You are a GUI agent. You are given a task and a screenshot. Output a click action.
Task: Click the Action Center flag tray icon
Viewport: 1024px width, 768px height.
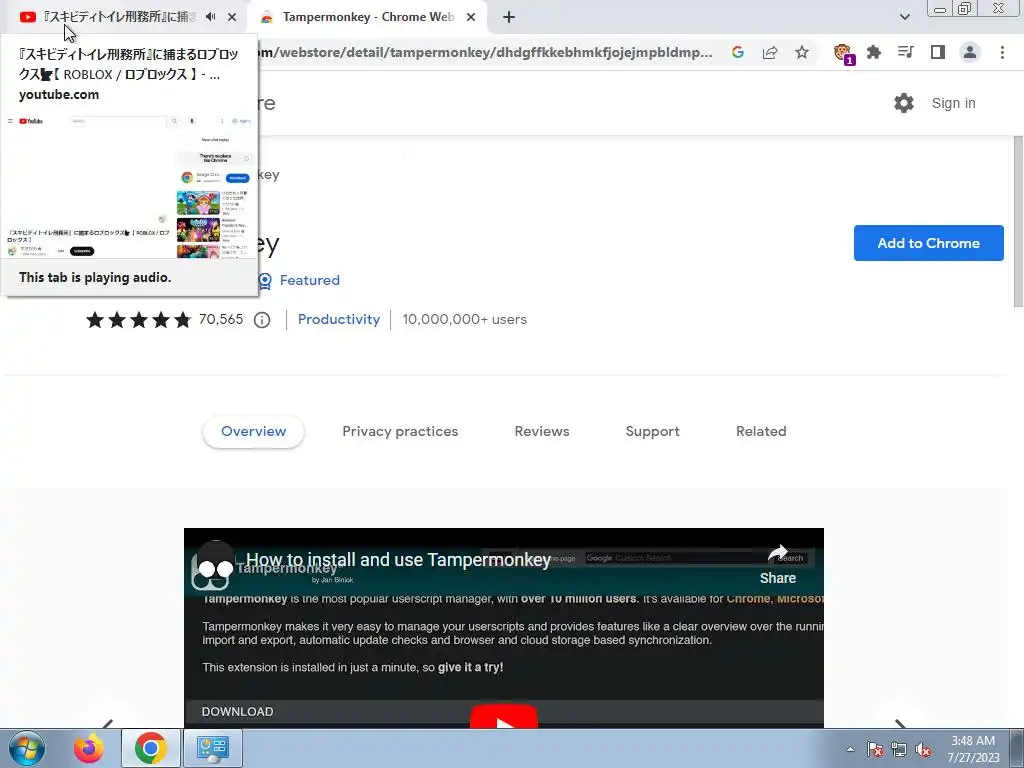(875, 750)
